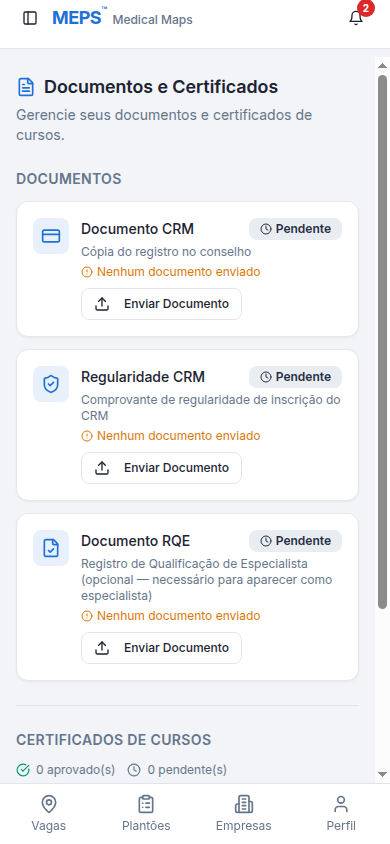Open the Empresas tab
The height and width of the screenshot is (844, 390).
pyautogui.click(x=244, y=814)
